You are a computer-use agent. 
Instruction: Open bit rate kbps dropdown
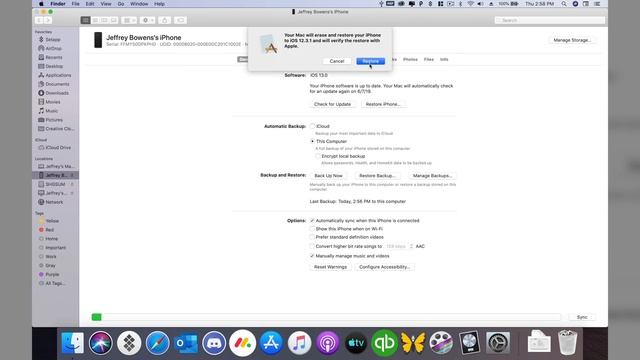click(399, 246)
